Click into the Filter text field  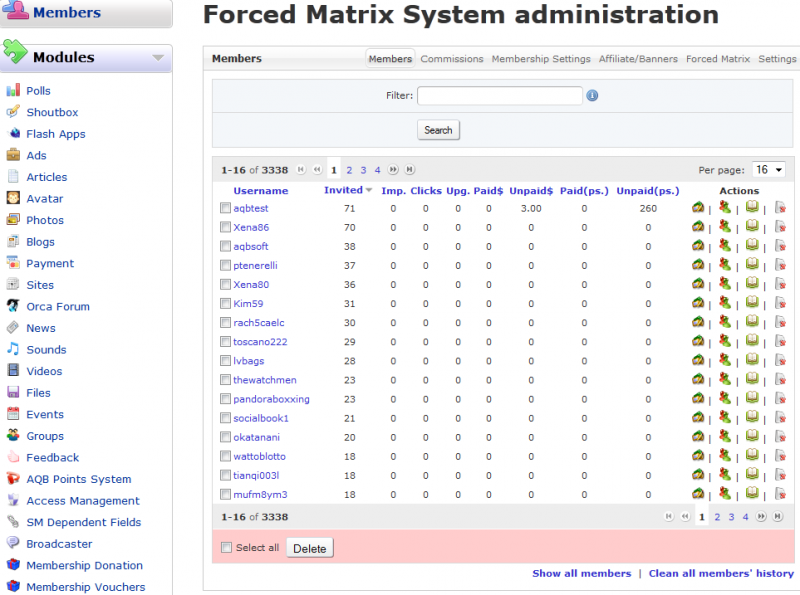click(499, 96)
